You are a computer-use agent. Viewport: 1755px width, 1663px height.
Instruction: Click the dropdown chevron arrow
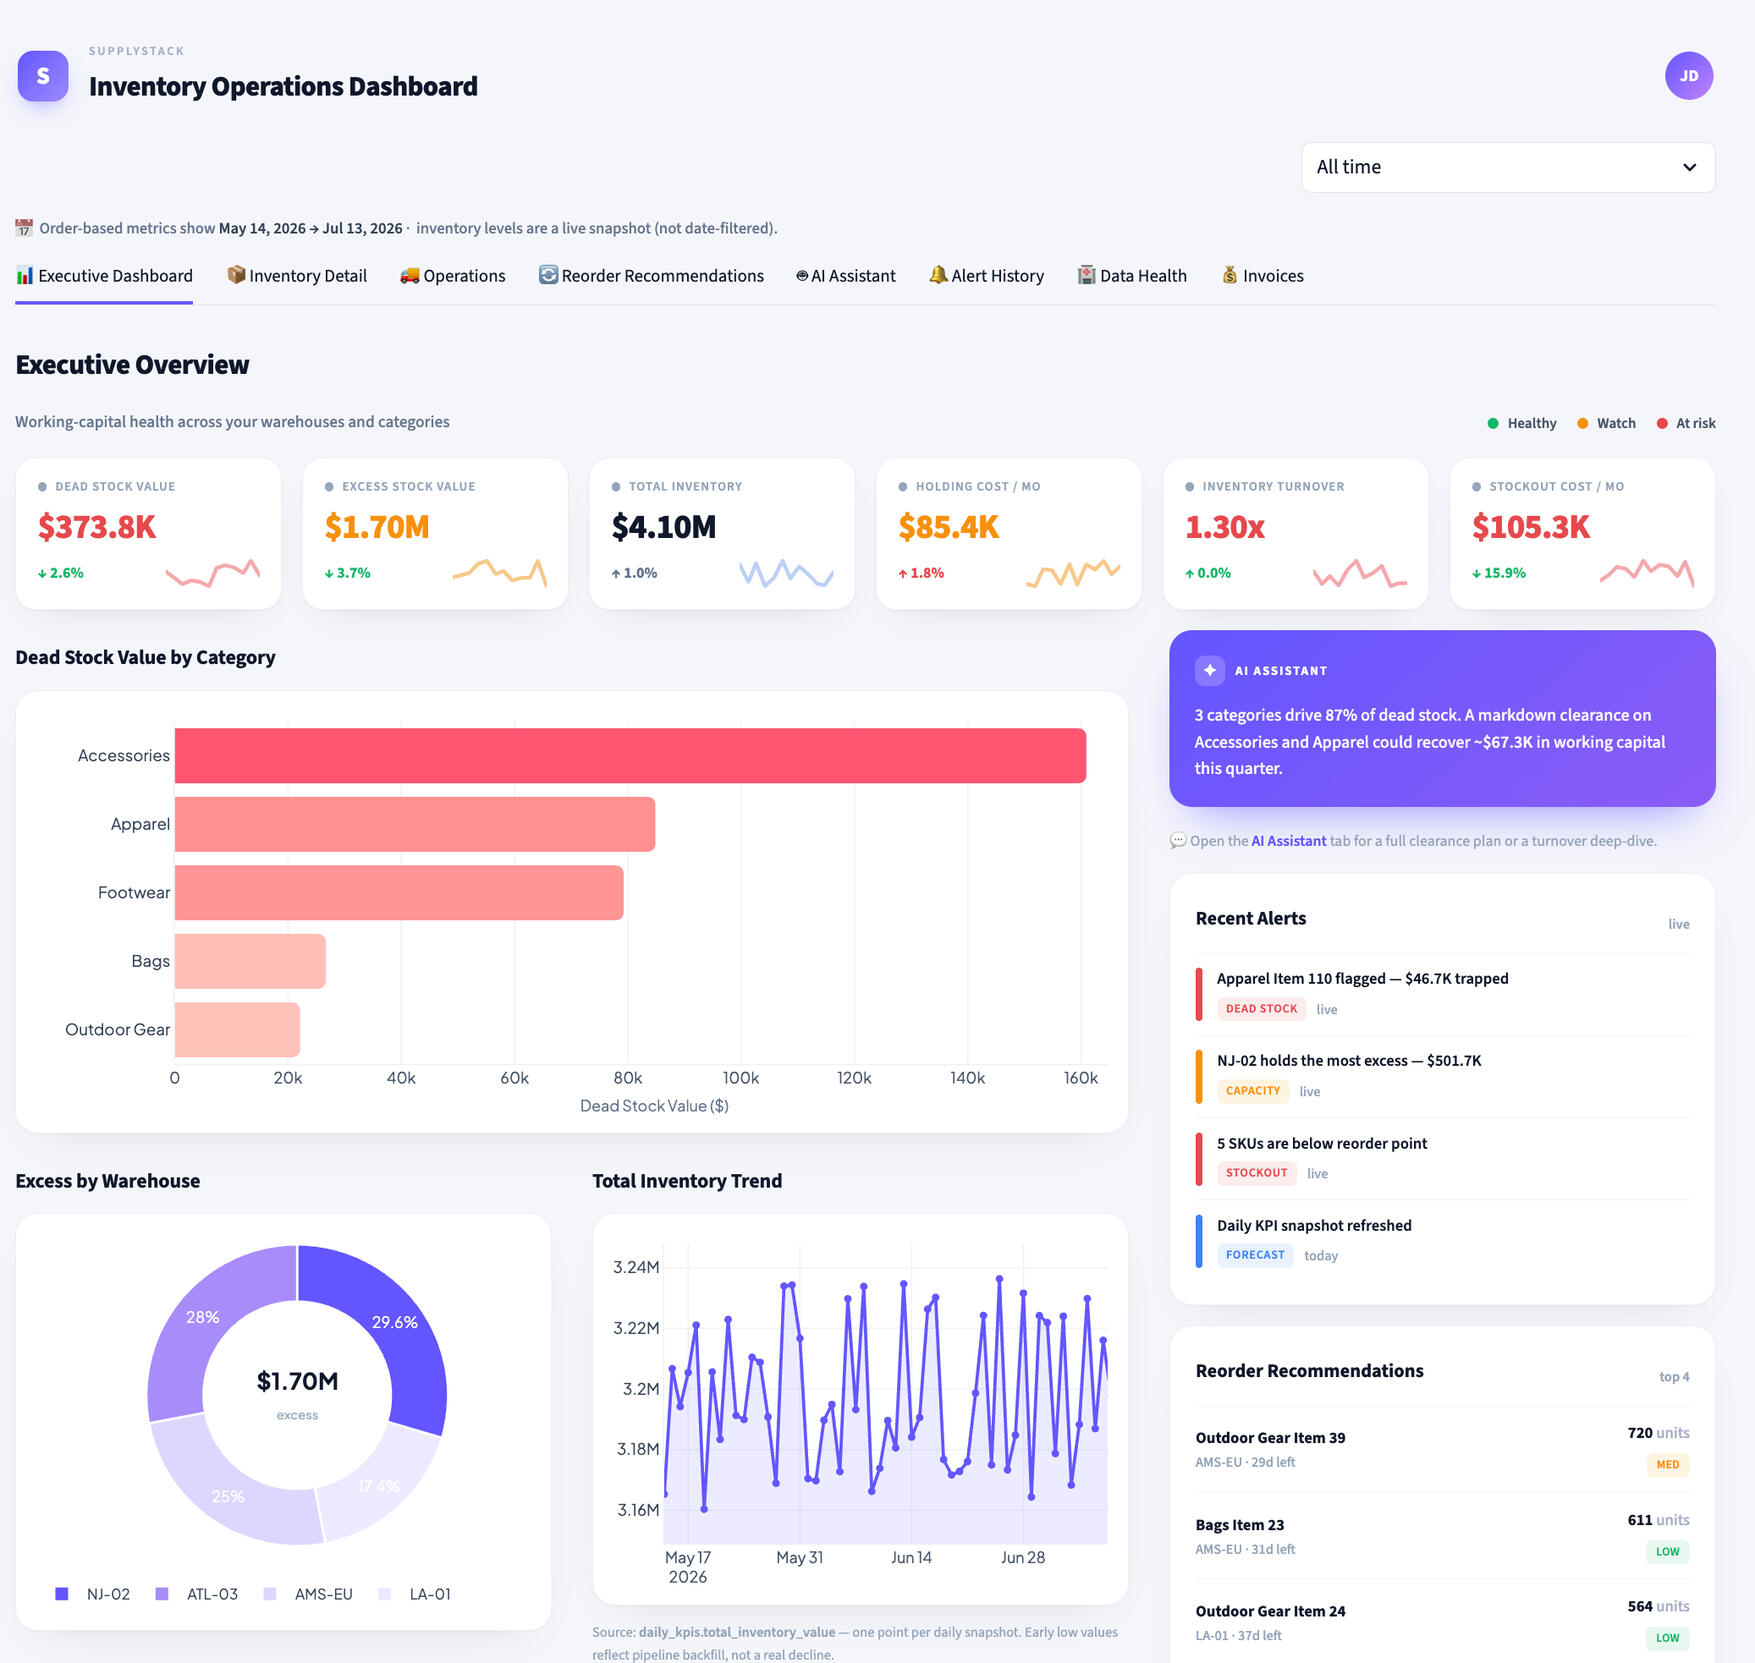(1689, 167)
